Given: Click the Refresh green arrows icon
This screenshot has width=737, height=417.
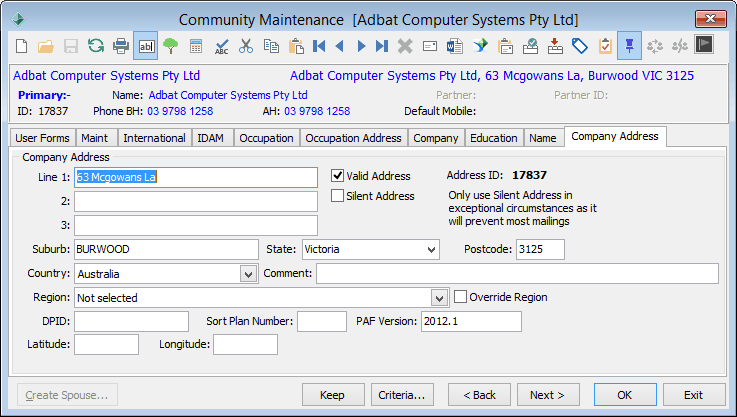Looking at the screenshot, I should (x=96, y=46).
